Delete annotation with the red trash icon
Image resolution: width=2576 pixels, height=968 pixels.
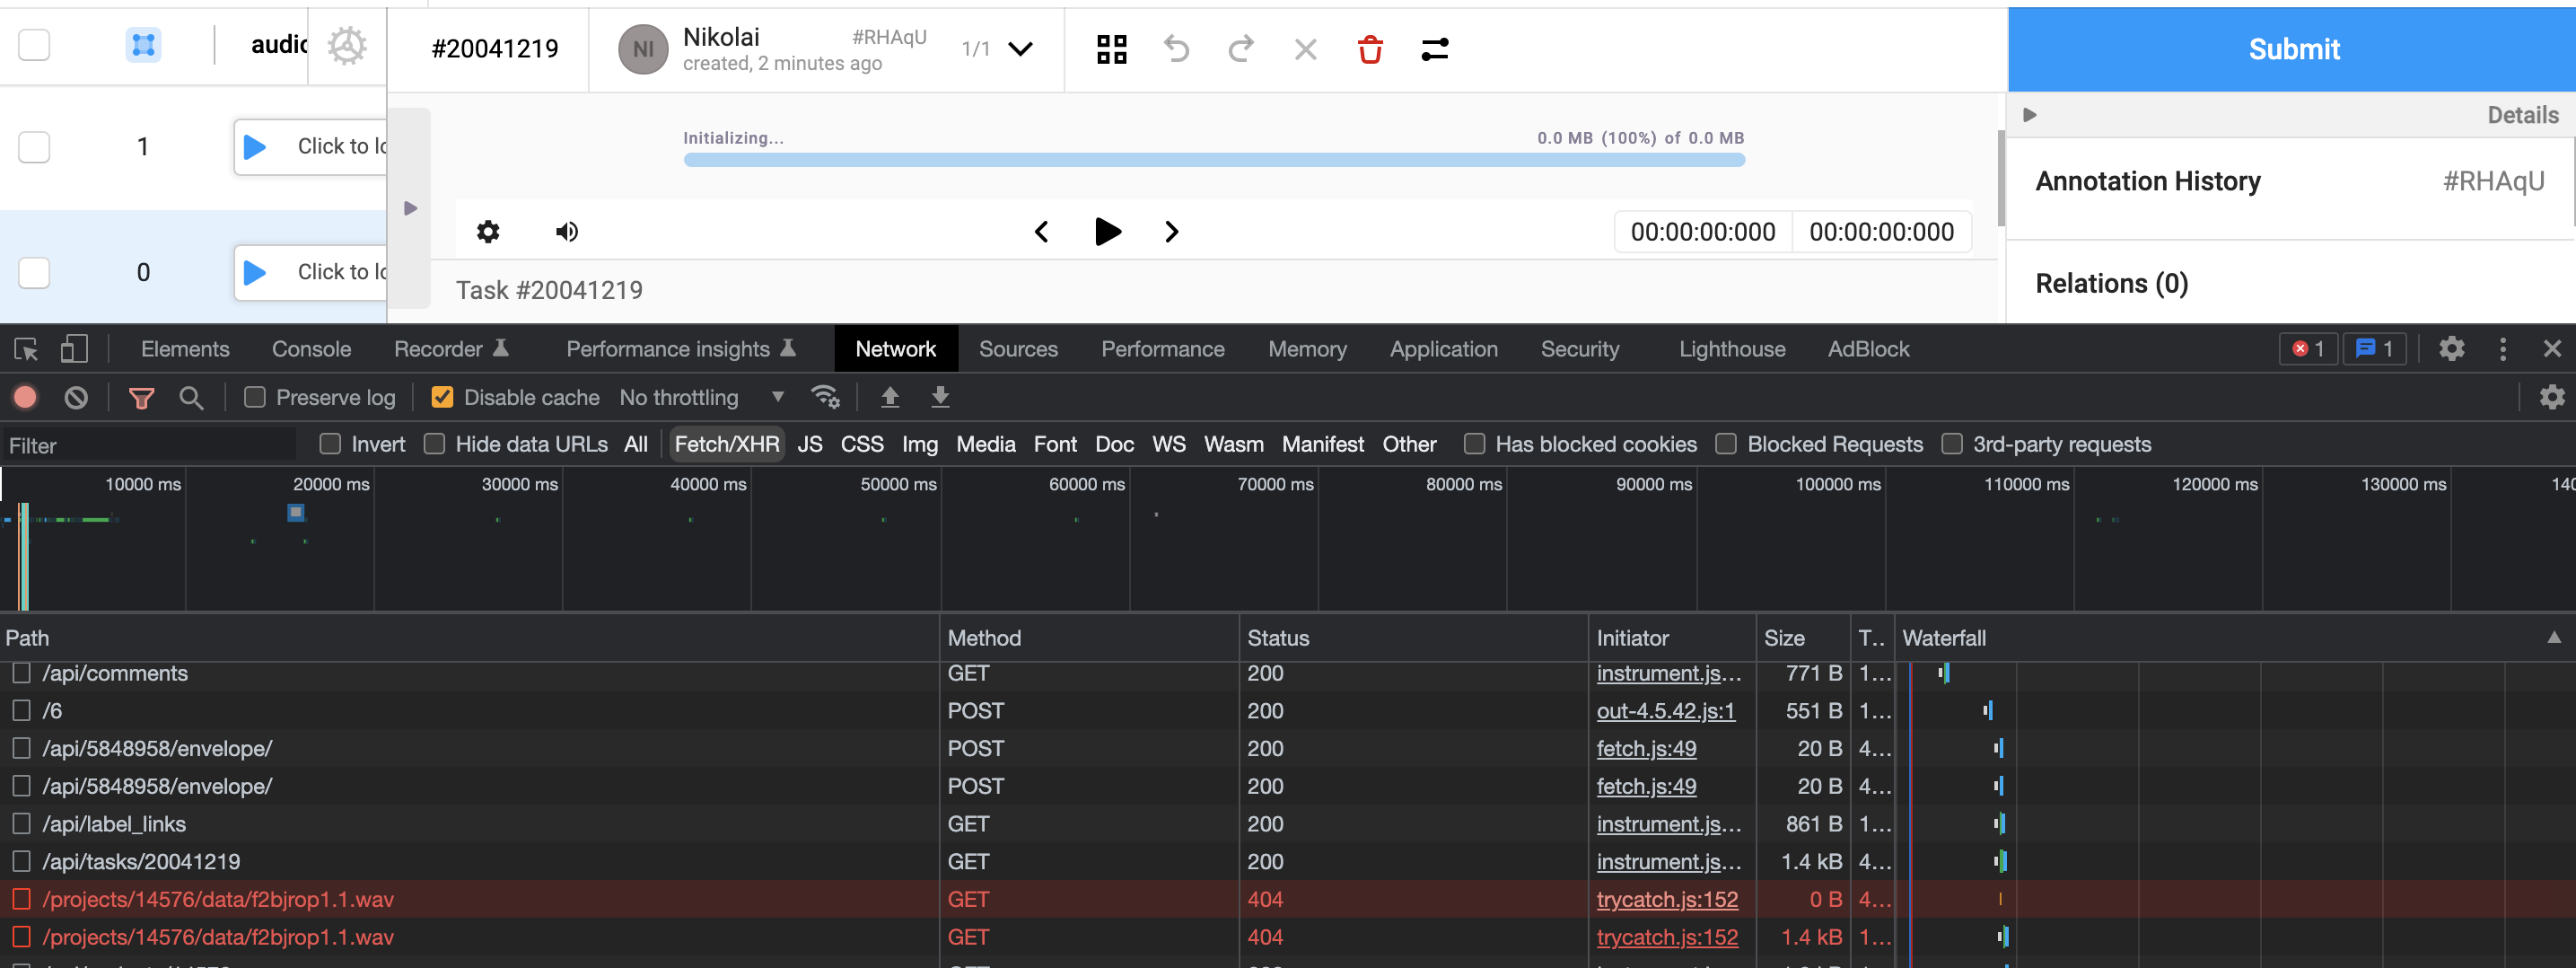(x=1370, y=49)
